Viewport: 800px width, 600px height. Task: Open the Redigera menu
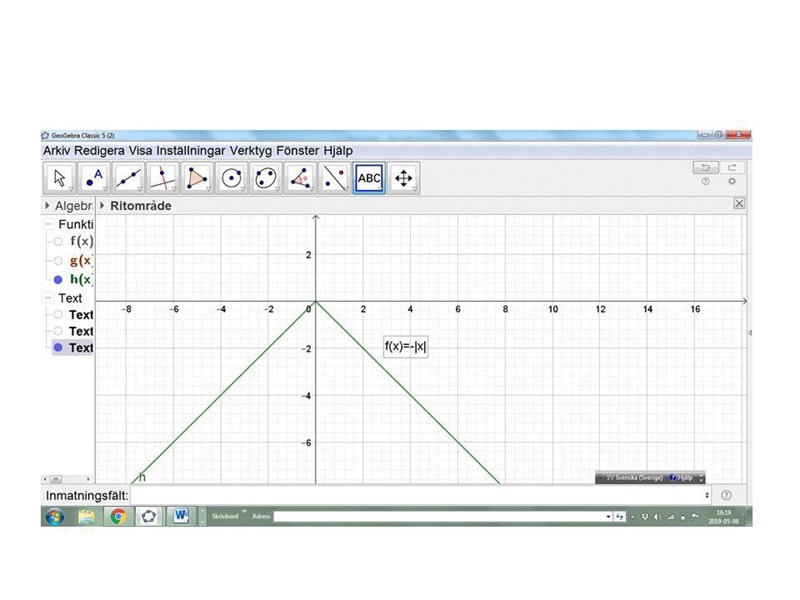click(99, 150)
